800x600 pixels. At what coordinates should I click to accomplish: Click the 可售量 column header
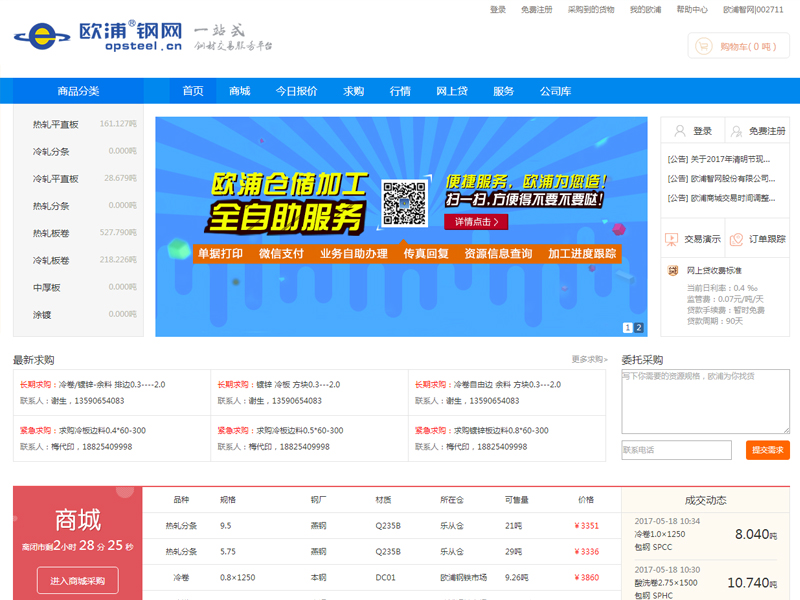516,499
